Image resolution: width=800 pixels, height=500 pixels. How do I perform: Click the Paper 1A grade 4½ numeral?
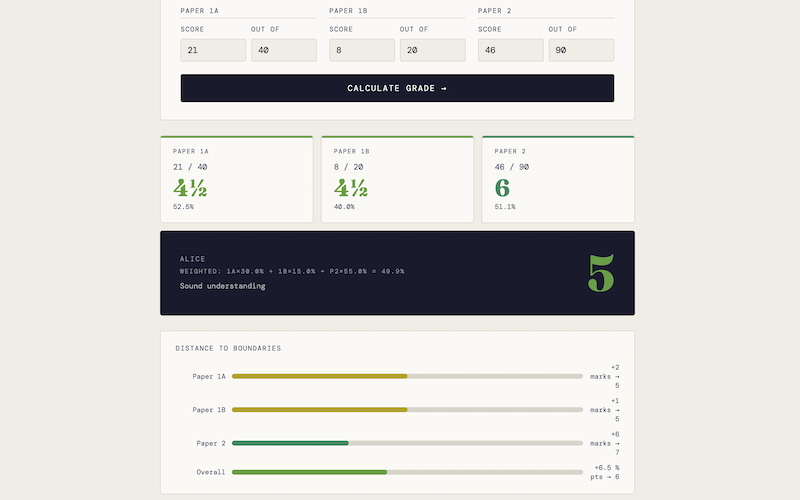point(190,188)
